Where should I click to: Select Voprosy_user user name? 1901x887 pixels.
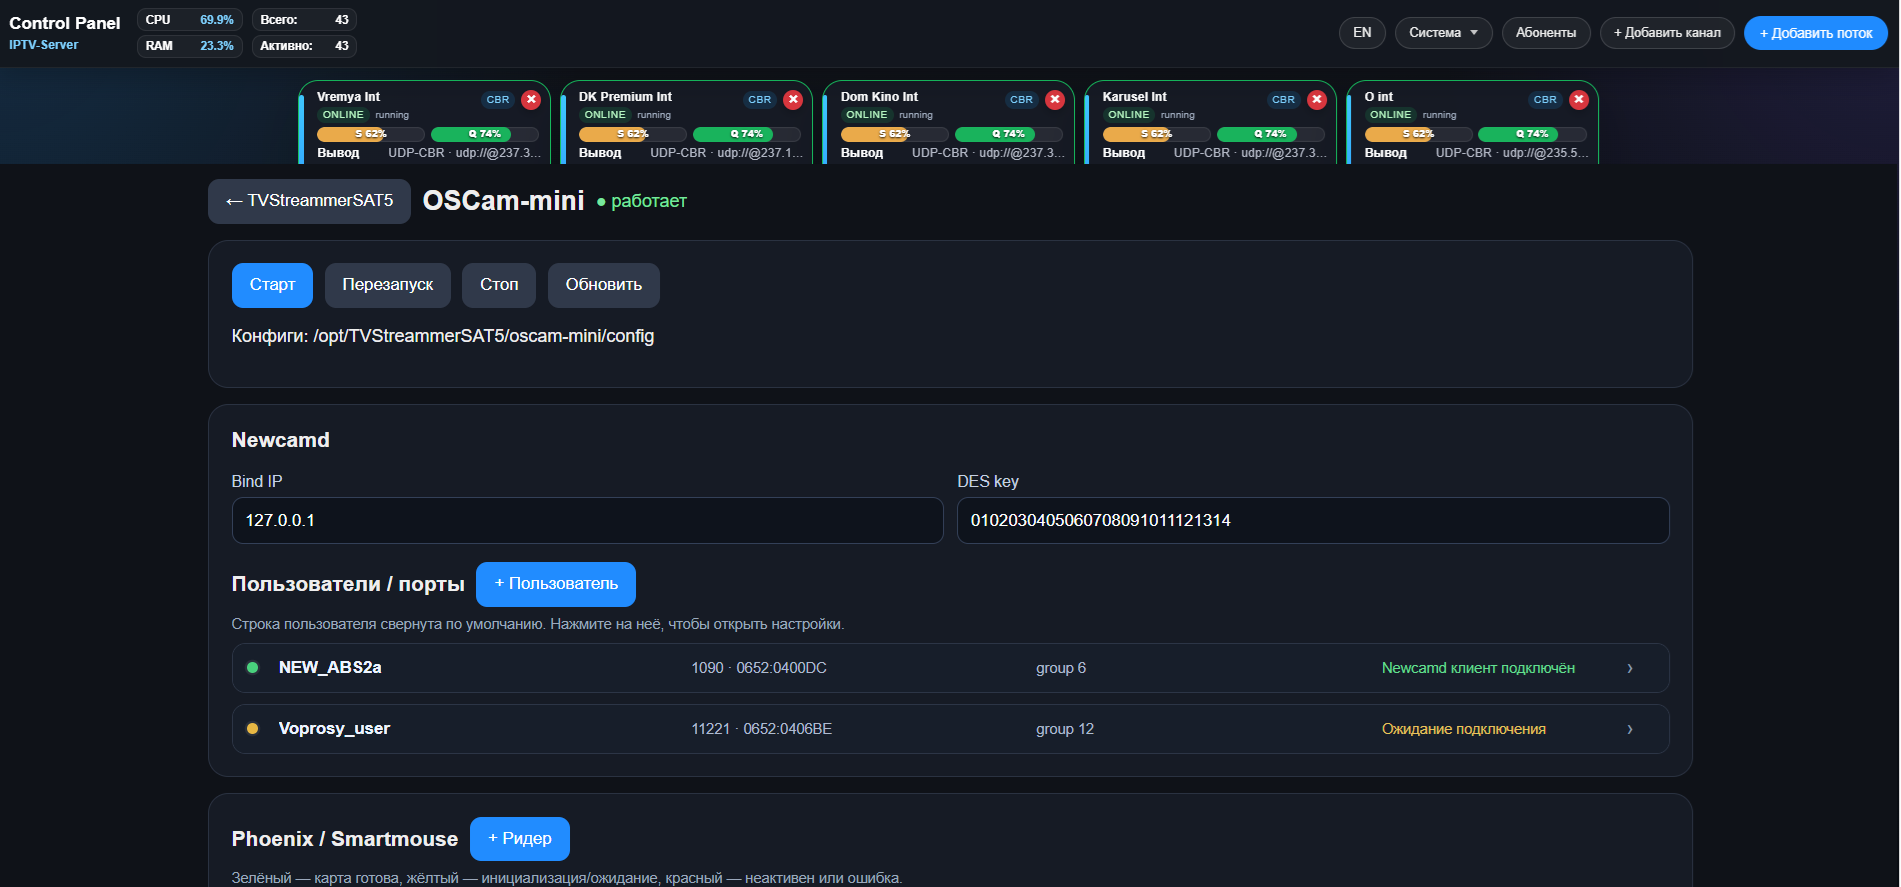coord(334,729)
